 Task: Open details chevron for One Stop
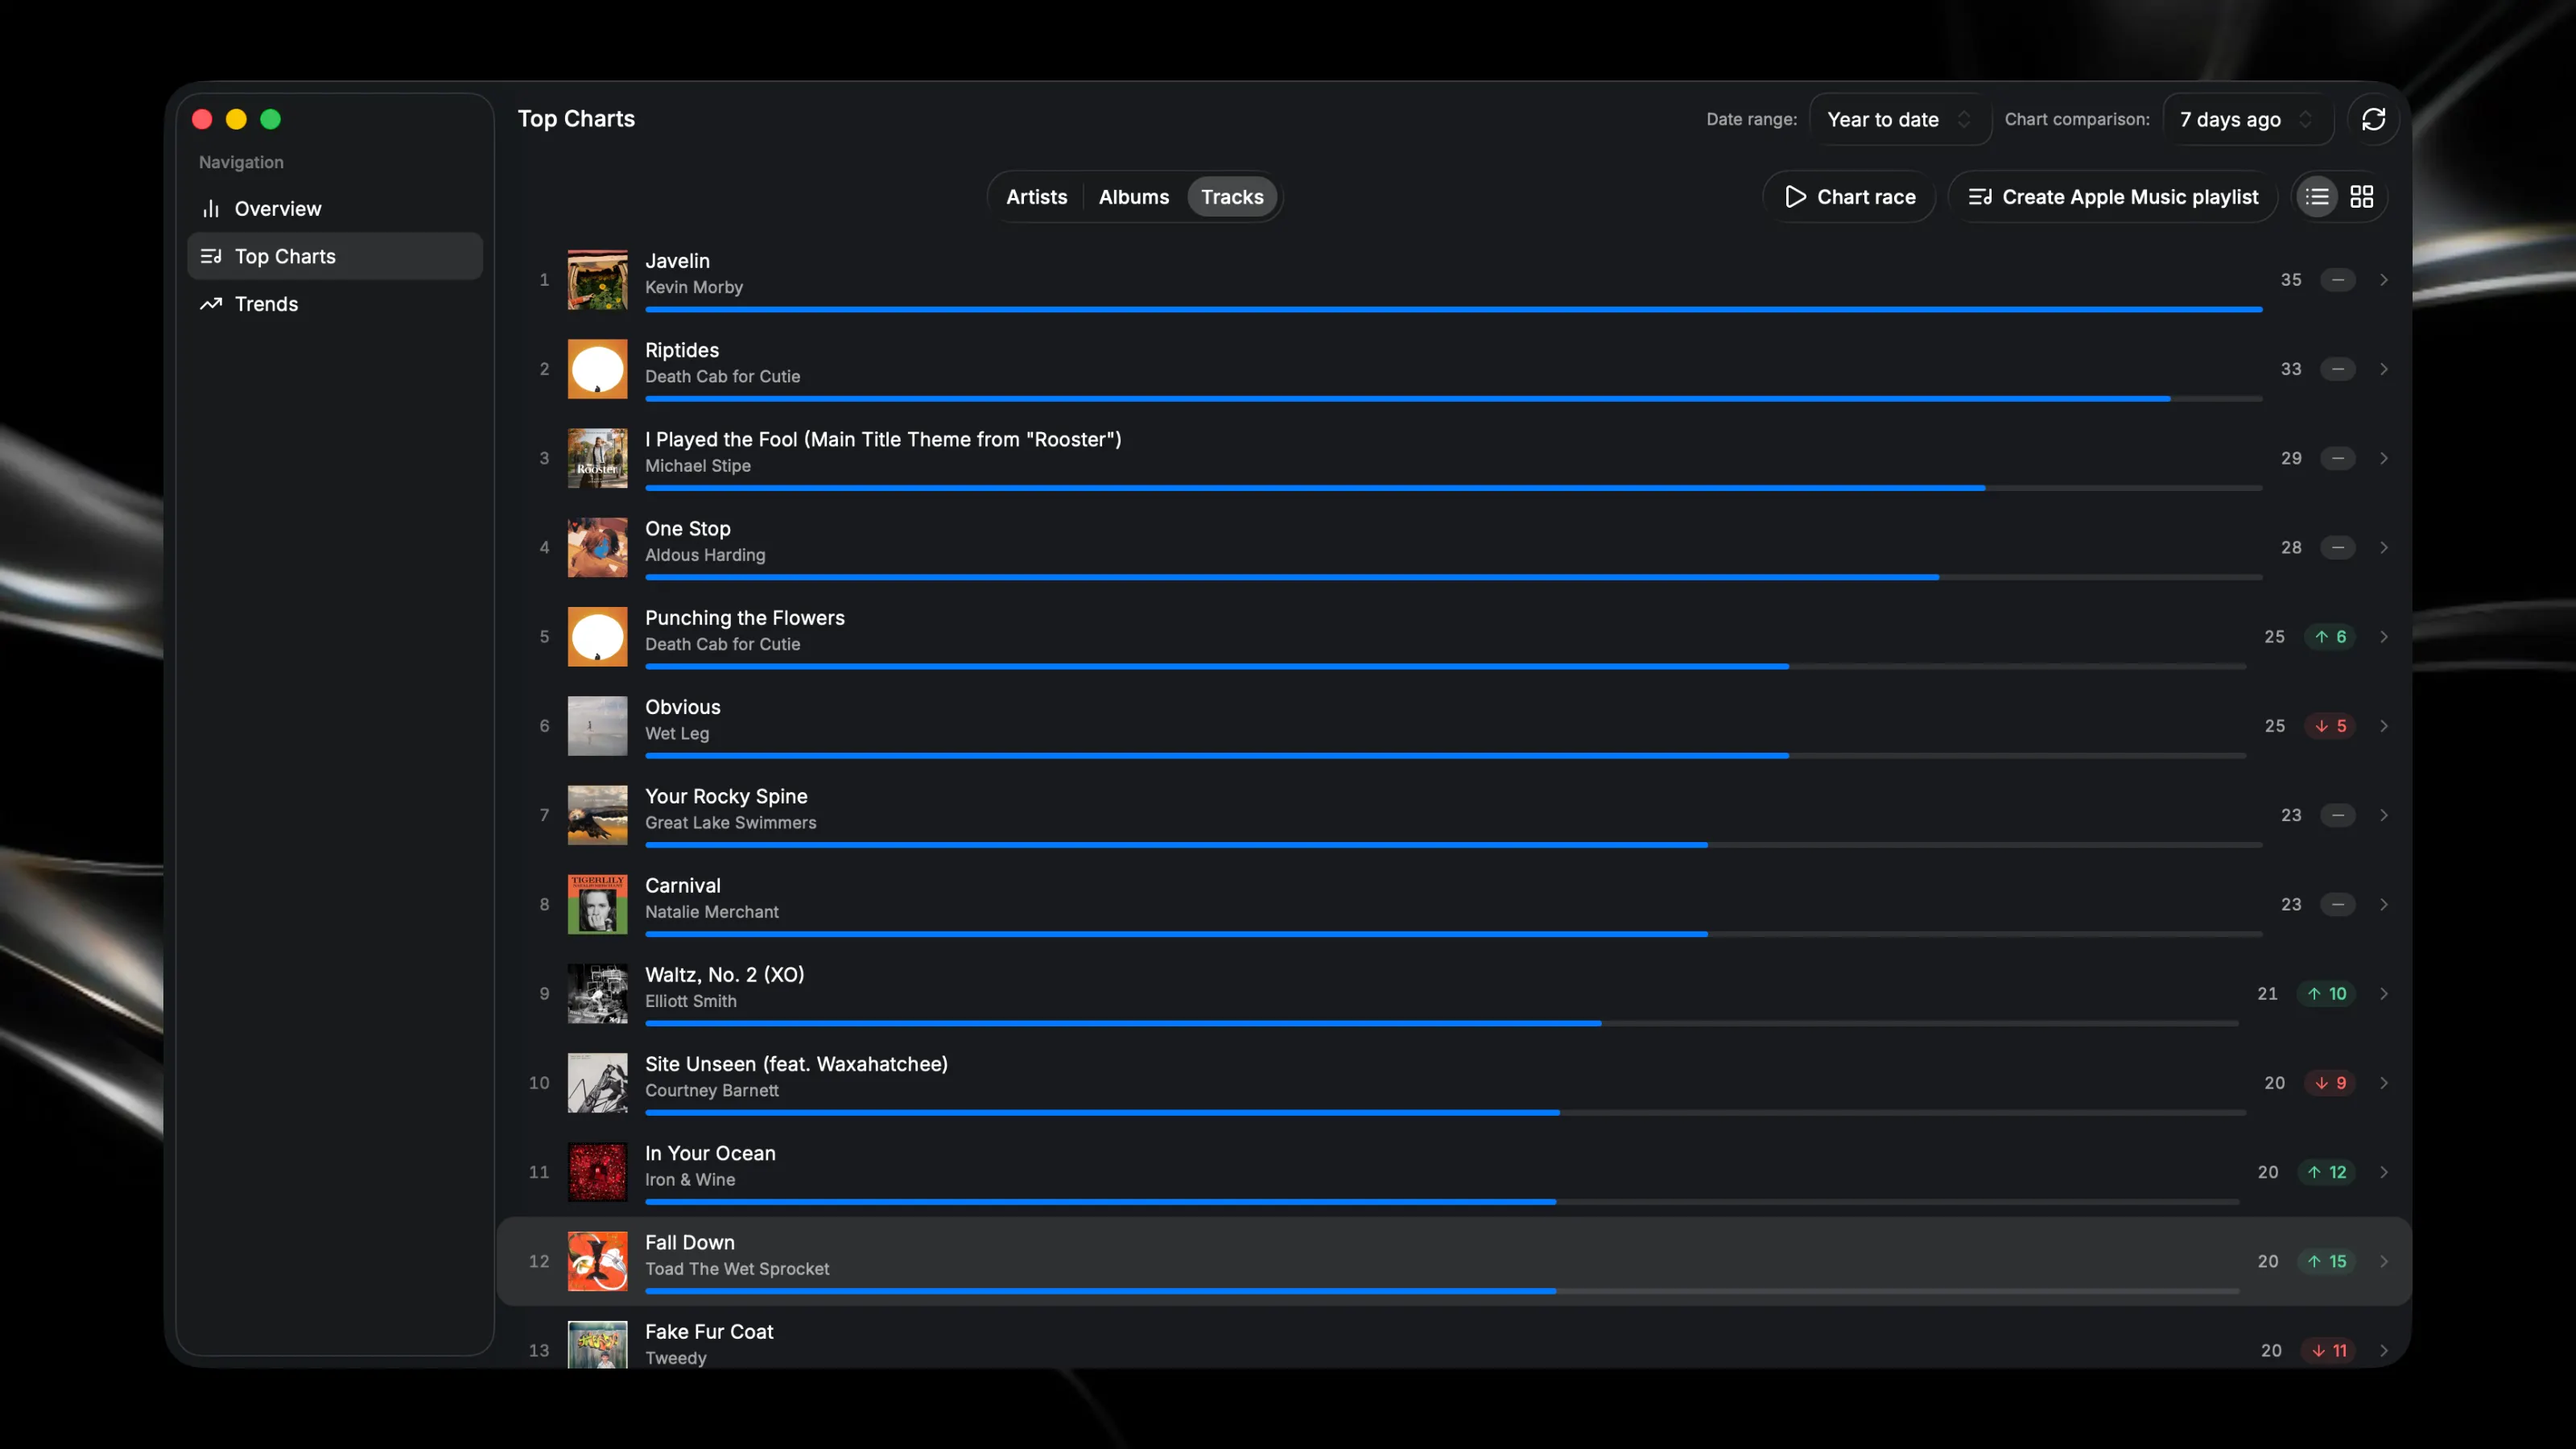point(2384,547)
